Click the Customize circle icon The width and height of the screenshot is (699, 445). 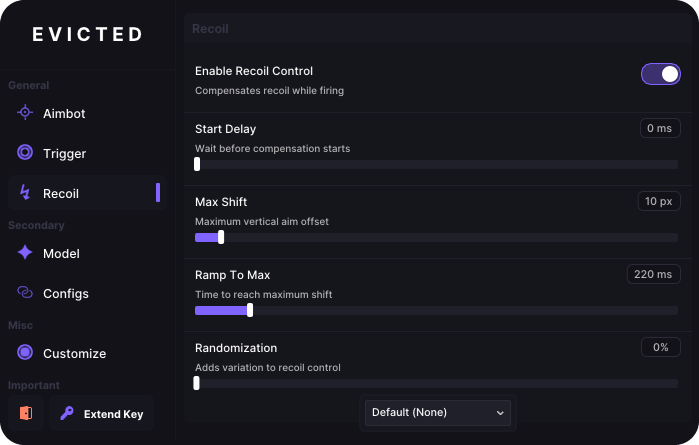click(25, 352)
